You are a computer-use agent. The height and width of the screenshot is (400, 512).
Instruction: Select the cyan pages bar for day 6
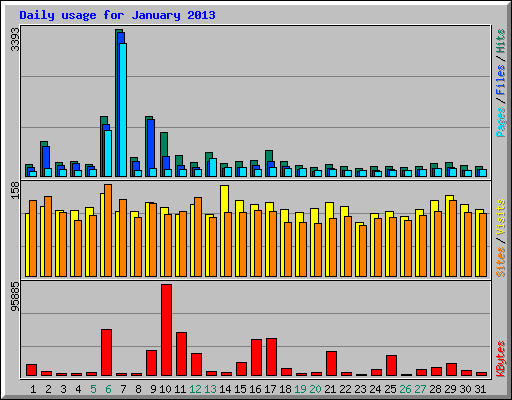coord(108,153)
